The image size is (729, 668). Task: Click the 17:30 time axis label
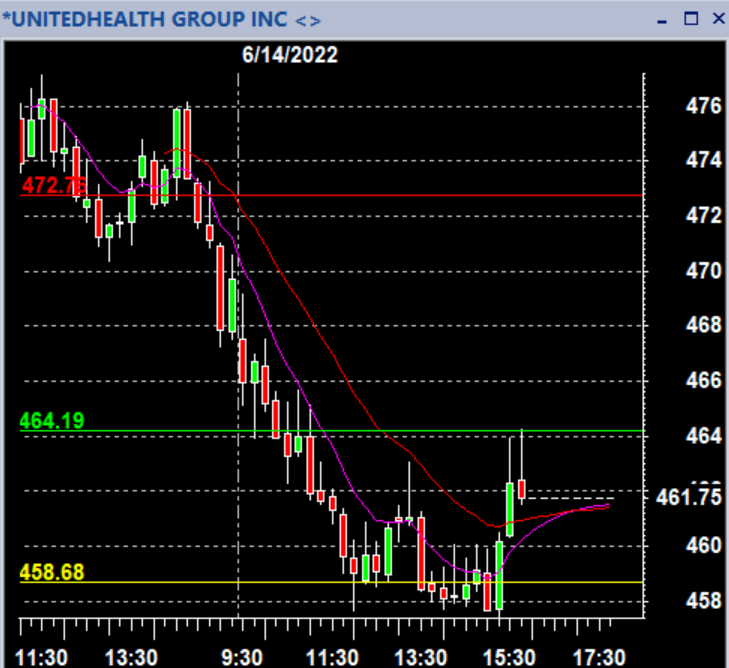point(599,658)
